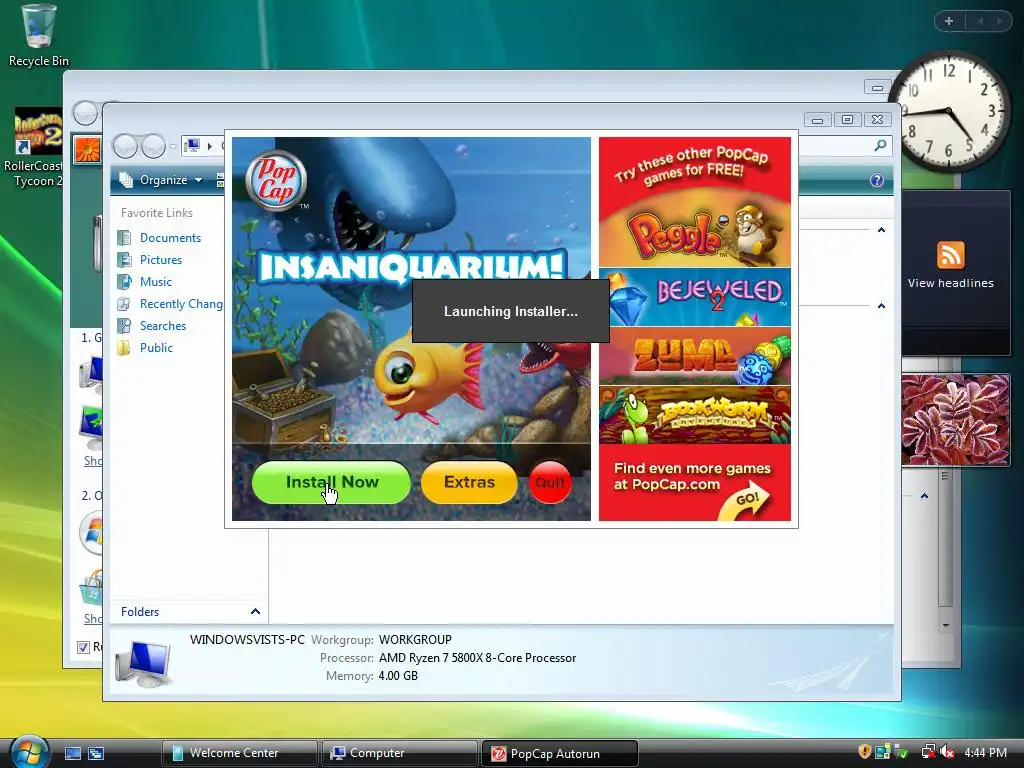
Task: Open the Bejeweled 2 promo banner
Action: pos(695,297)
